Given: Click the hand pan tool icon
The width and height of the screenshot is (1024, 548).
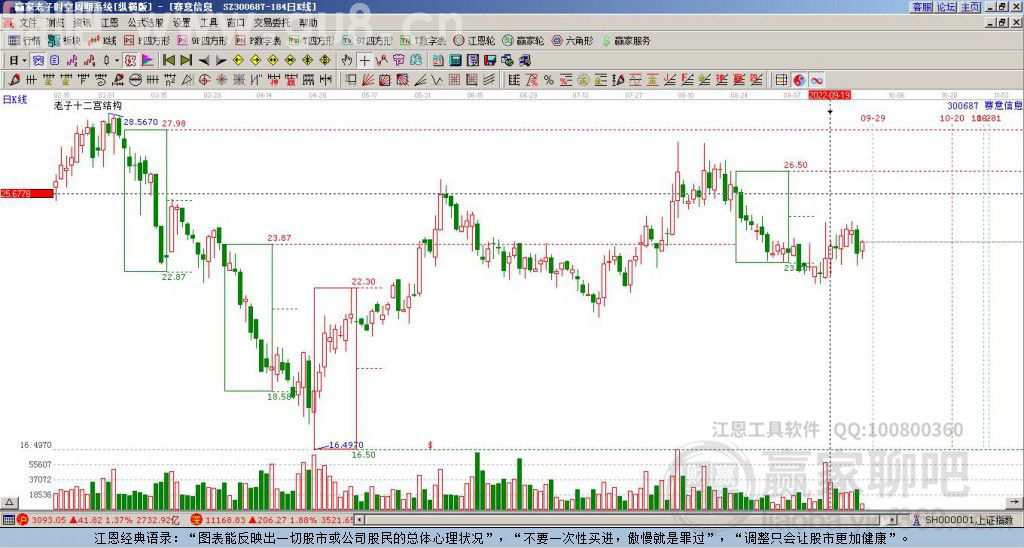Looking at the screenshot, I should (x=347, y=61).
